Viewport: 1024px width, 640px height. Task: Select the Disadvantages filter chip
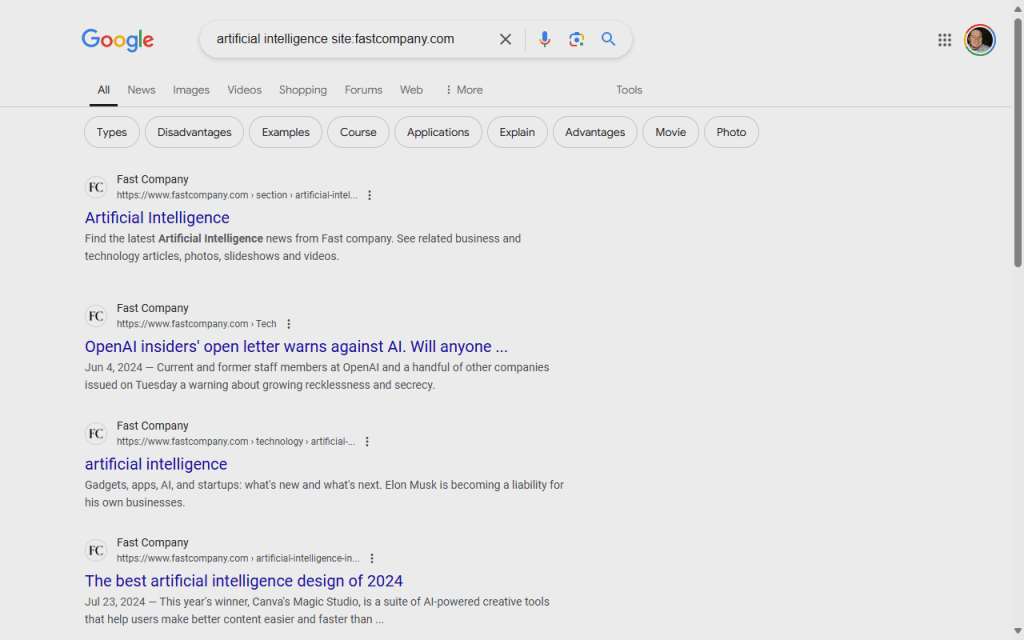click(x=194, y=132)
